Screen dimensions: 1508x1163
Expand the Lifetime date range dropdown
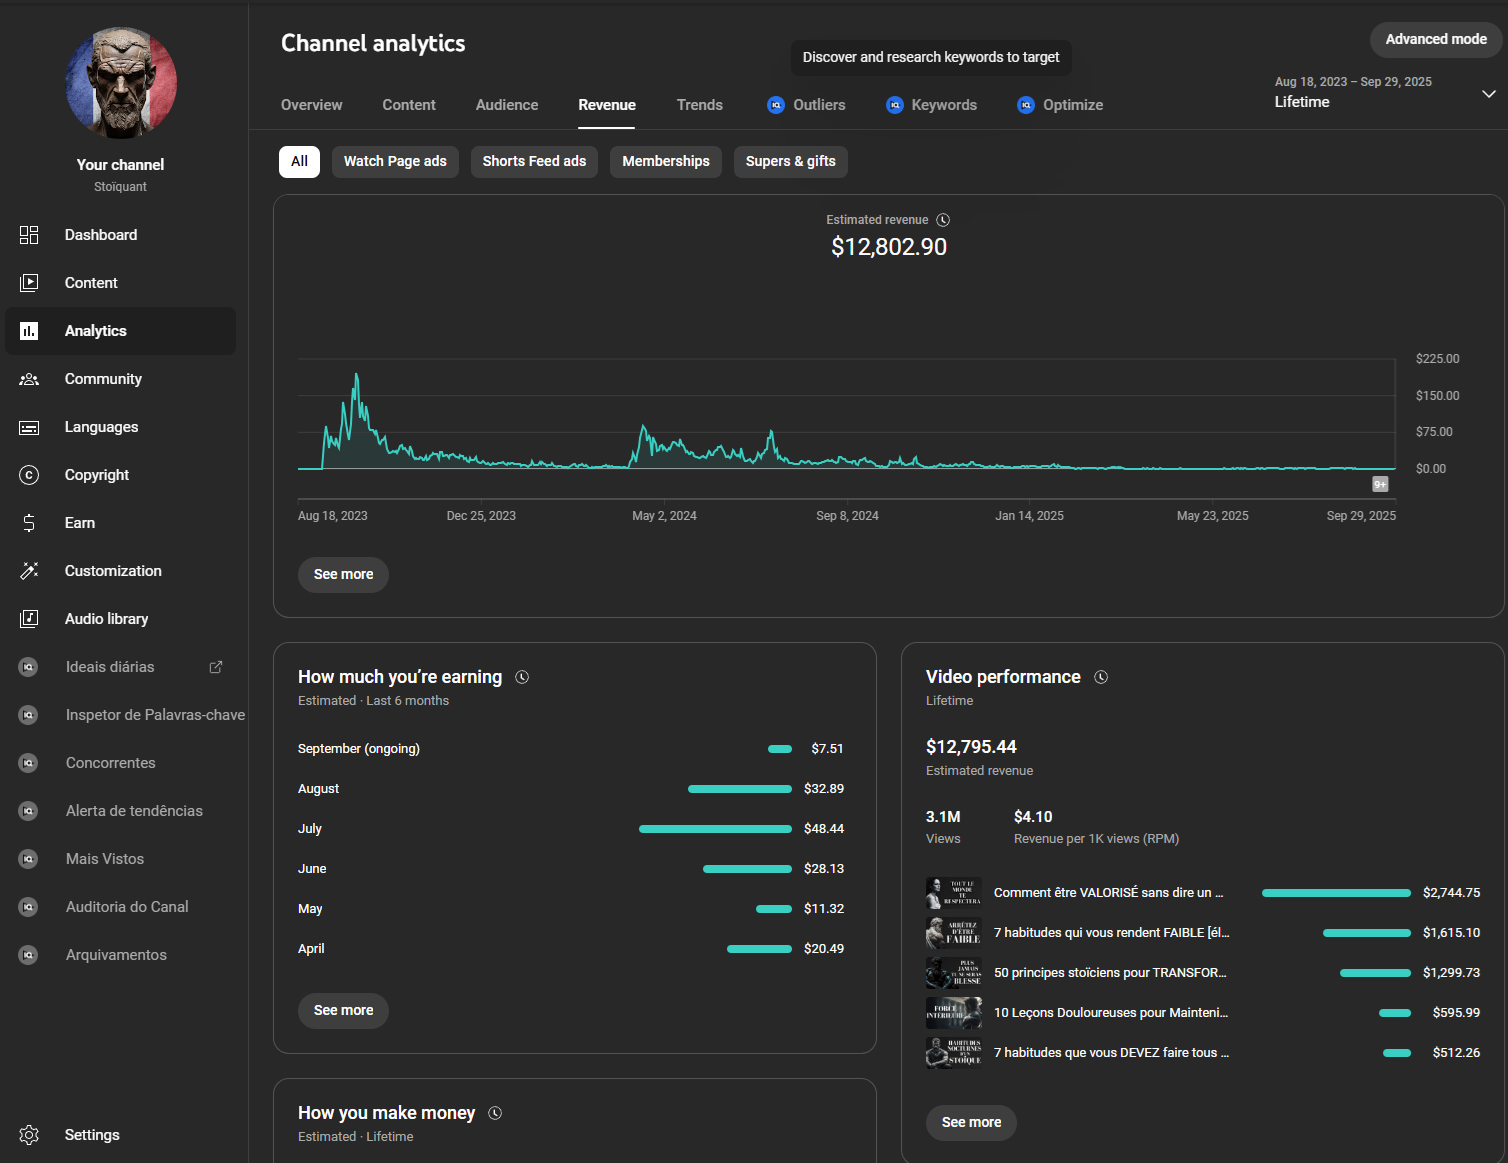[x=1488, y=94]
